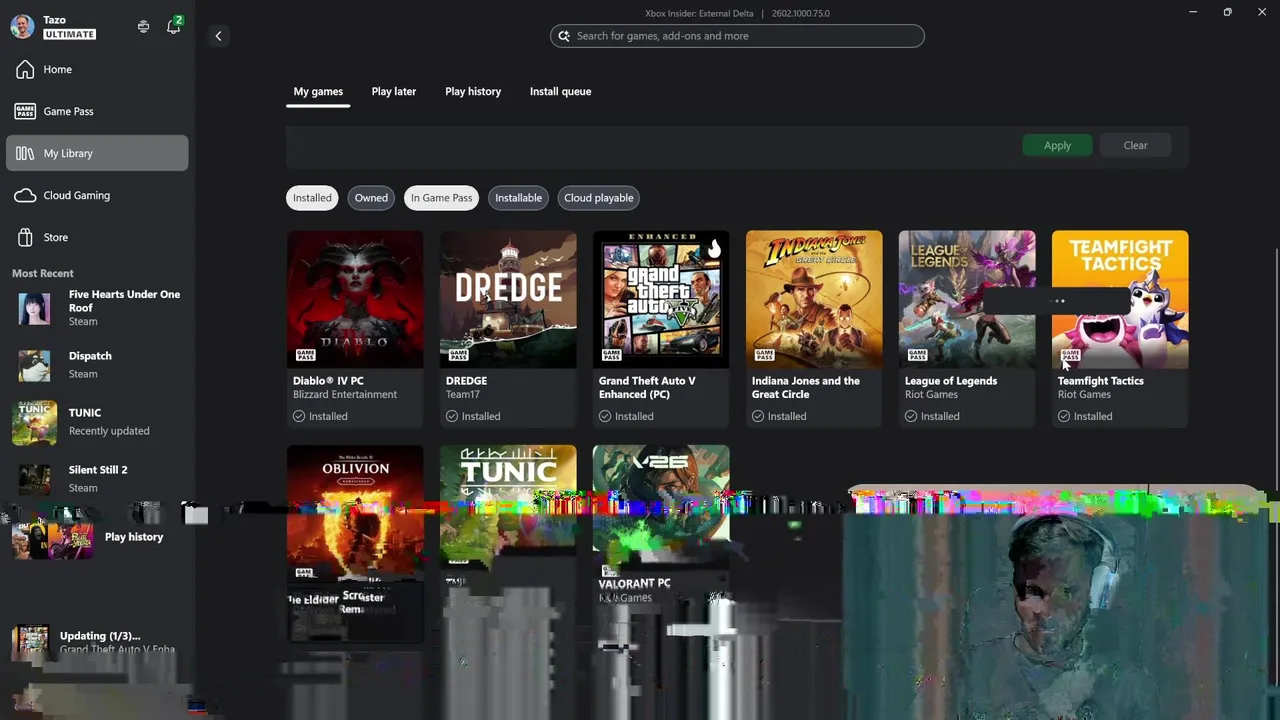The height and width of the screenshot is (720, 1280).
Task: Click DREDGE title text
Action: [466, 381]
